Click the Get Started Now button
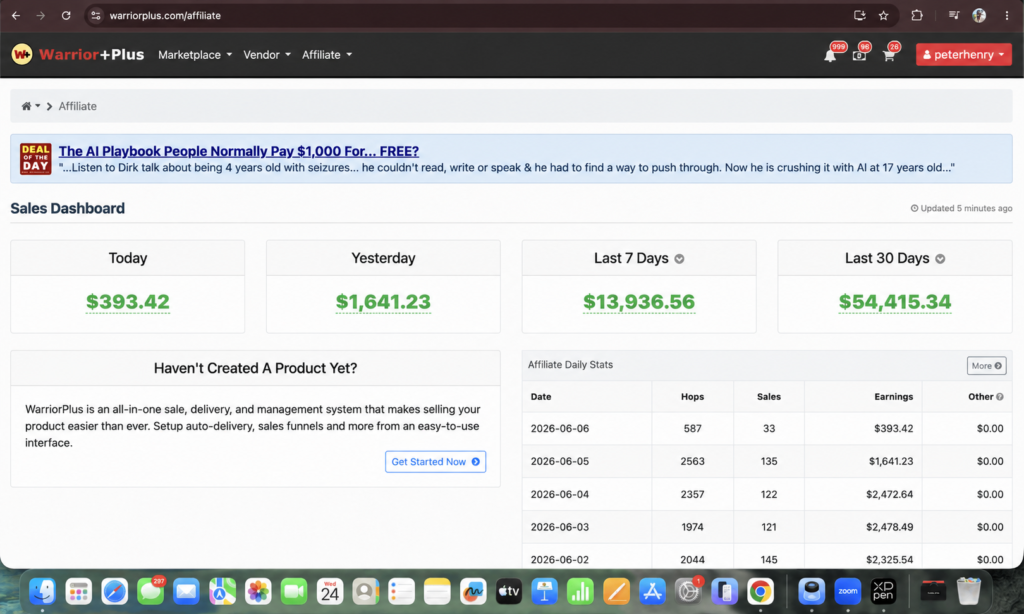Image resolution: width=1024 pixels, height=614 pixels. [x=435, y=462]
